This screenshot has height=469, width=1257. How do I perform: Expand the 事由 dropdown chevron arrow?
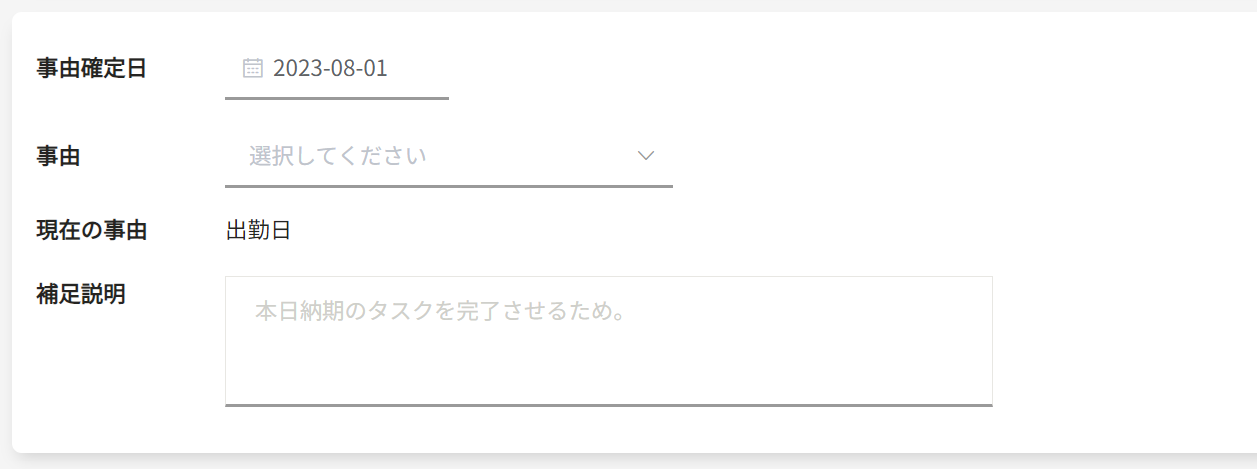(646, 156)
